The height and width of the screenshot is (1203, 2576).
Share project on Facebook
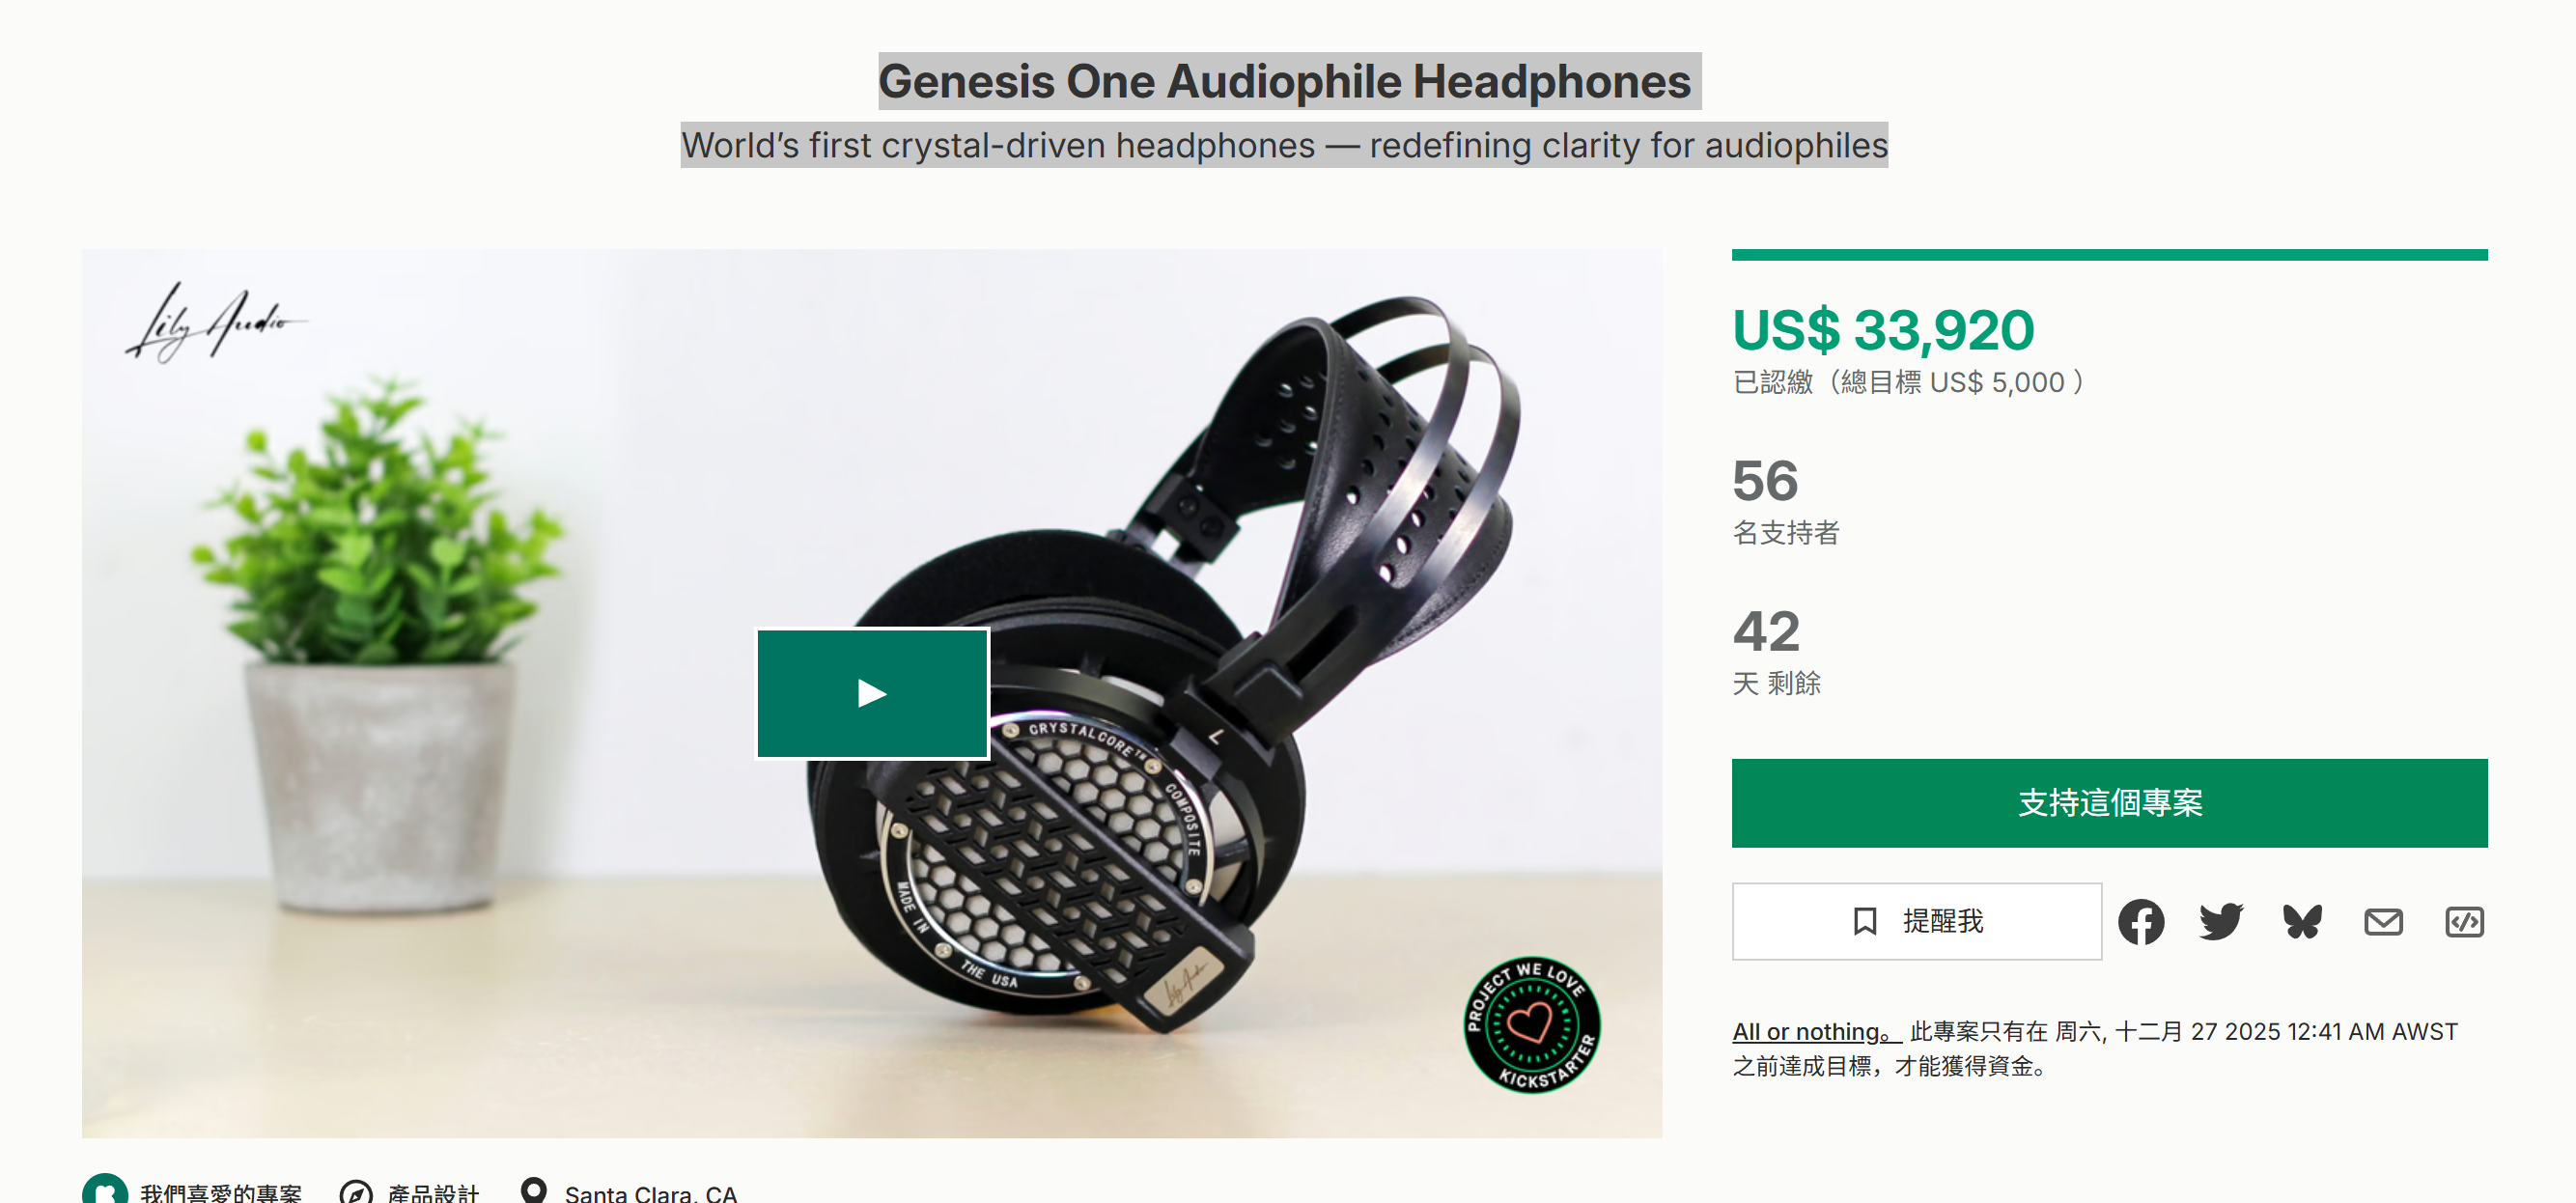[2140, 921]
